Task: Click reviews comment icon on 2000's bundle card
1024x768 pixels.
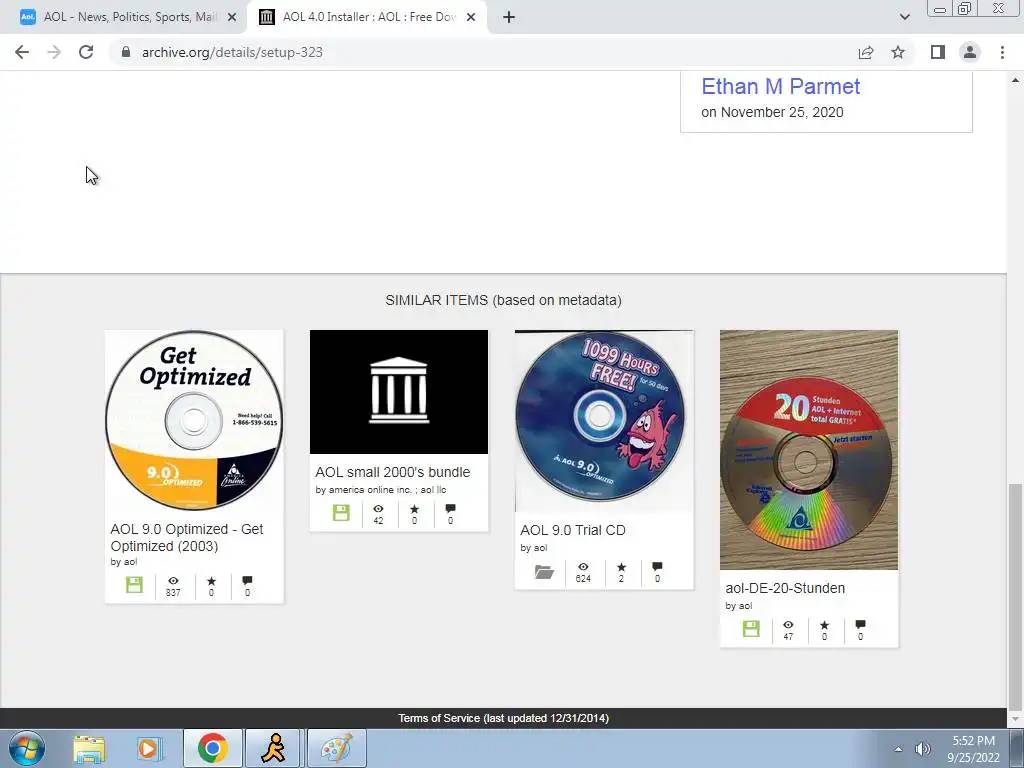Action: [x=450, y=509]
